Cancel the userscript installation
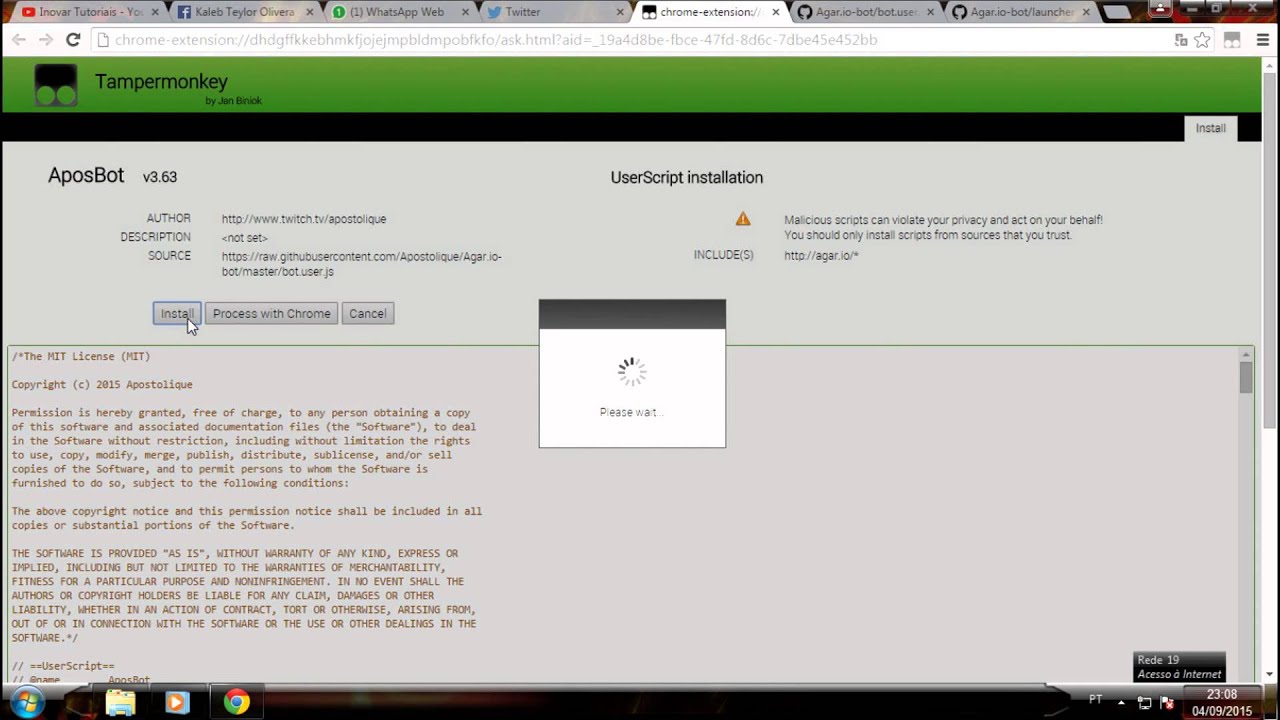 pos(367,314)
